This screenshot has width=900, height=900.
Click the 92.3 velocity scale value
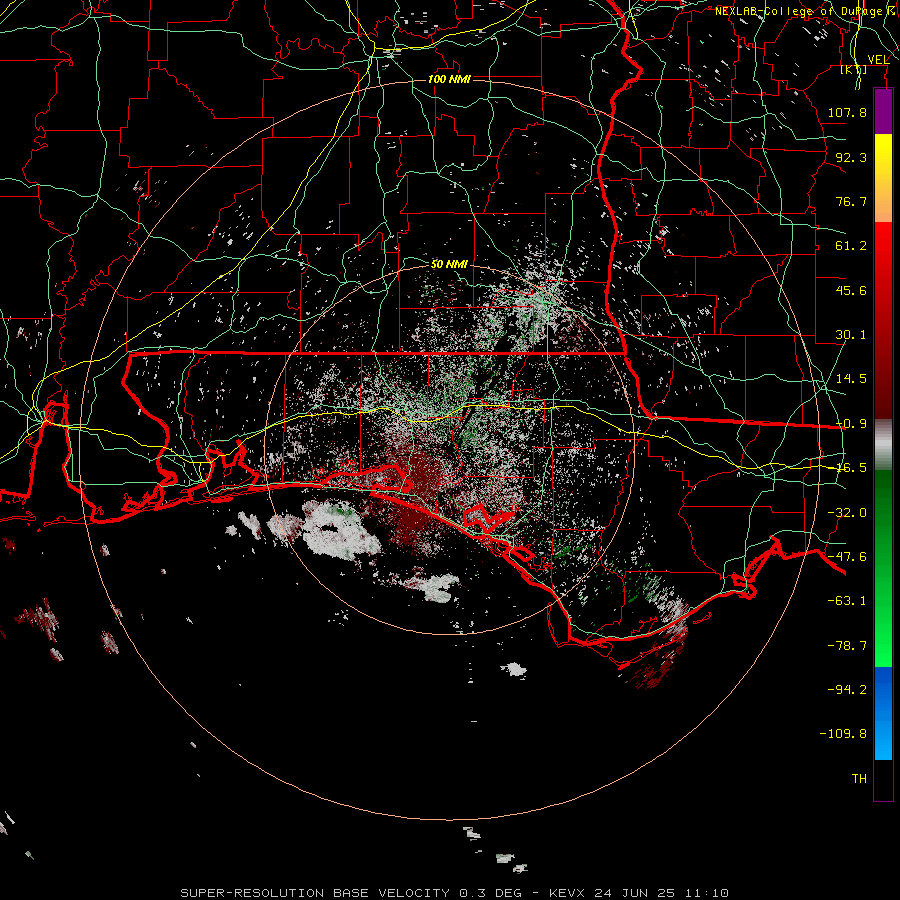851,157
